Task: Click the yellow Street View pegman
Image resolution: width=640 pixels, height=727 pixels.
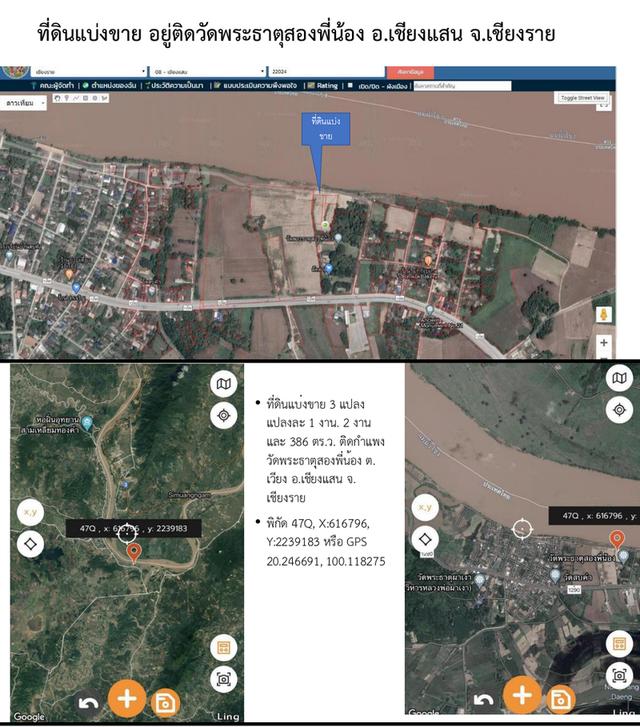Action: (x=603, y=315)
